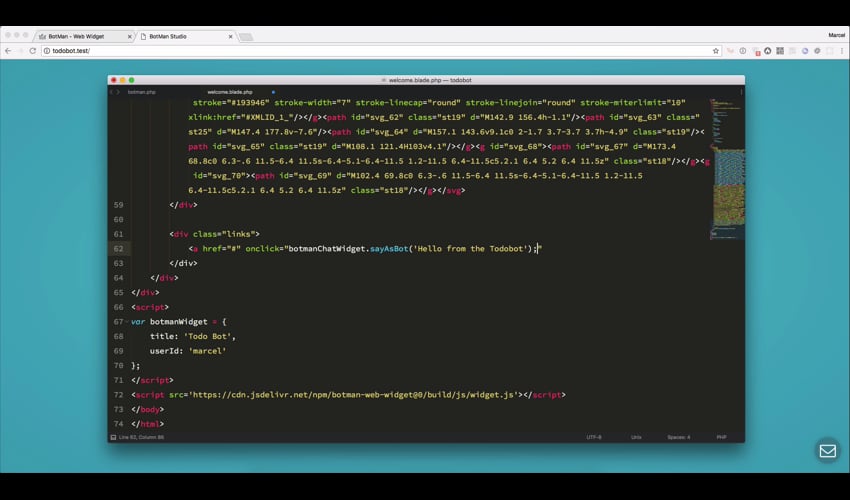Click the class="links" attribute on line 61
850x500 pixels.
tap(224, 234)
